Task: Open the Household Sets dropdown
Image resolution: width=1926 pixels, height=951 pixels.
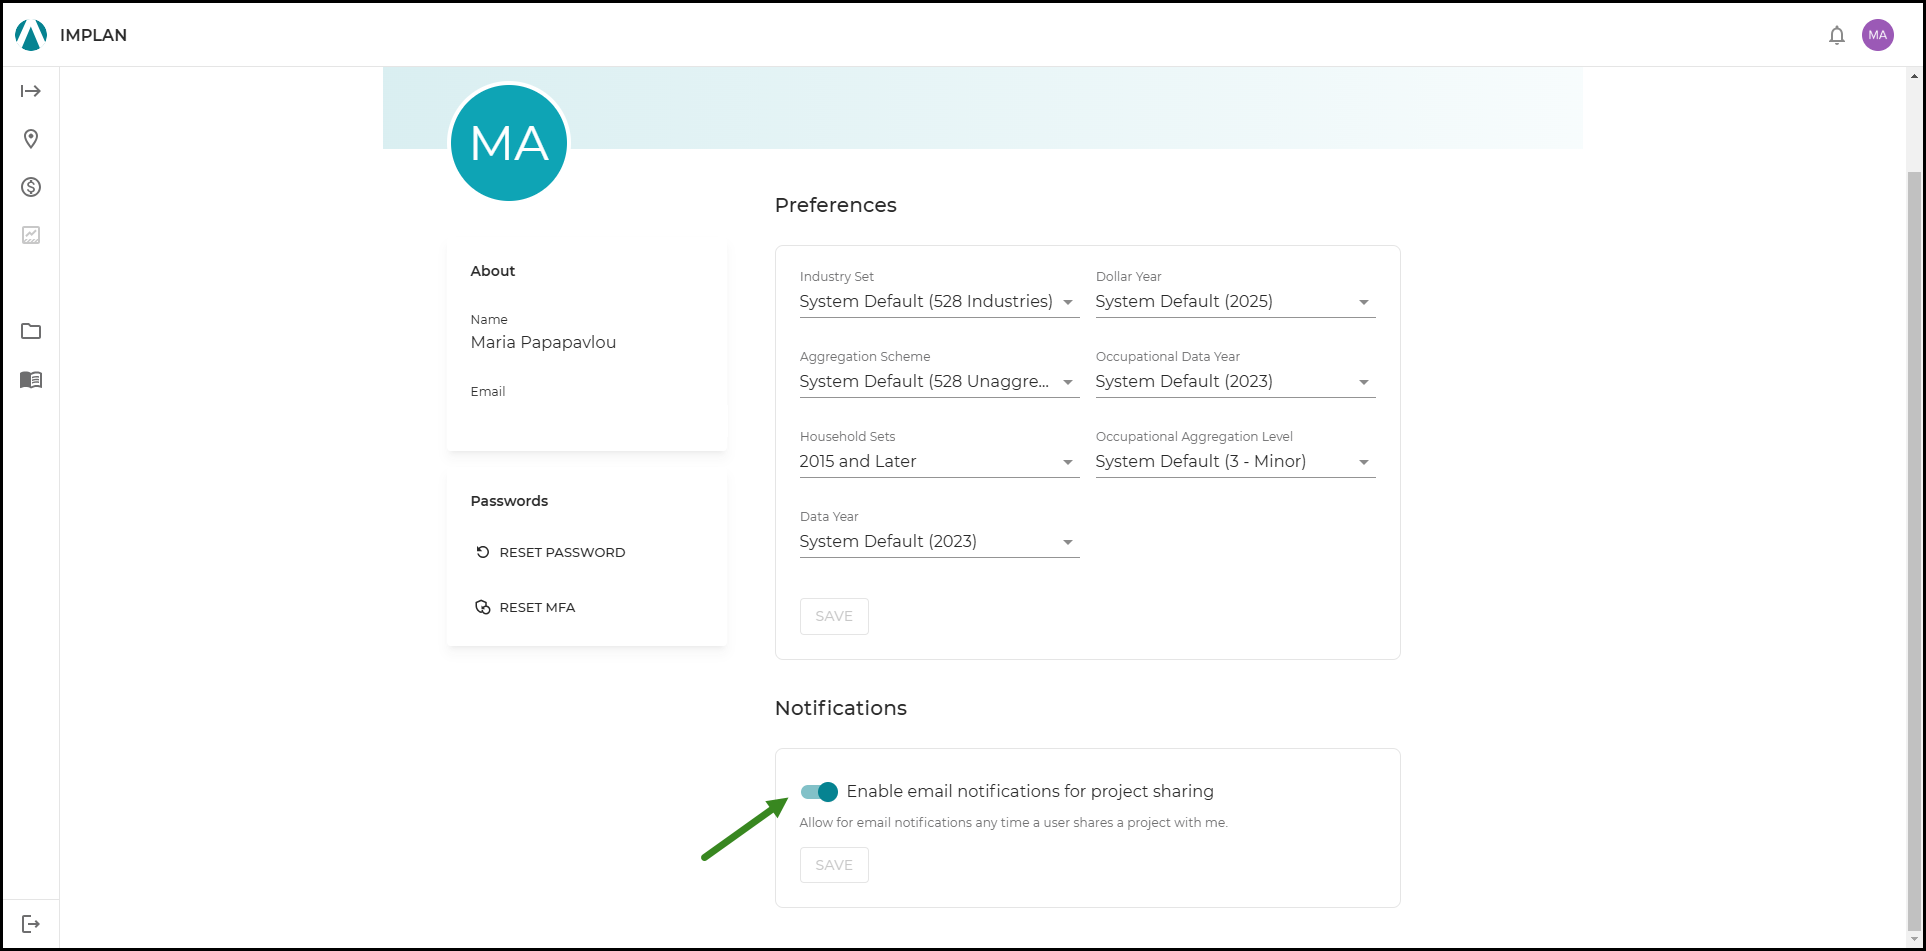Action: (939, 461)
